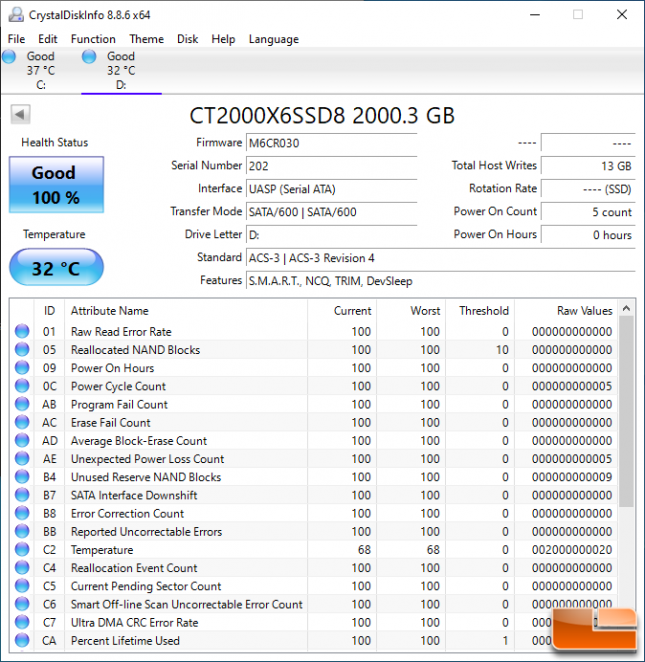
Task: Open the Theme menu
Action: [x=146, y=39]
